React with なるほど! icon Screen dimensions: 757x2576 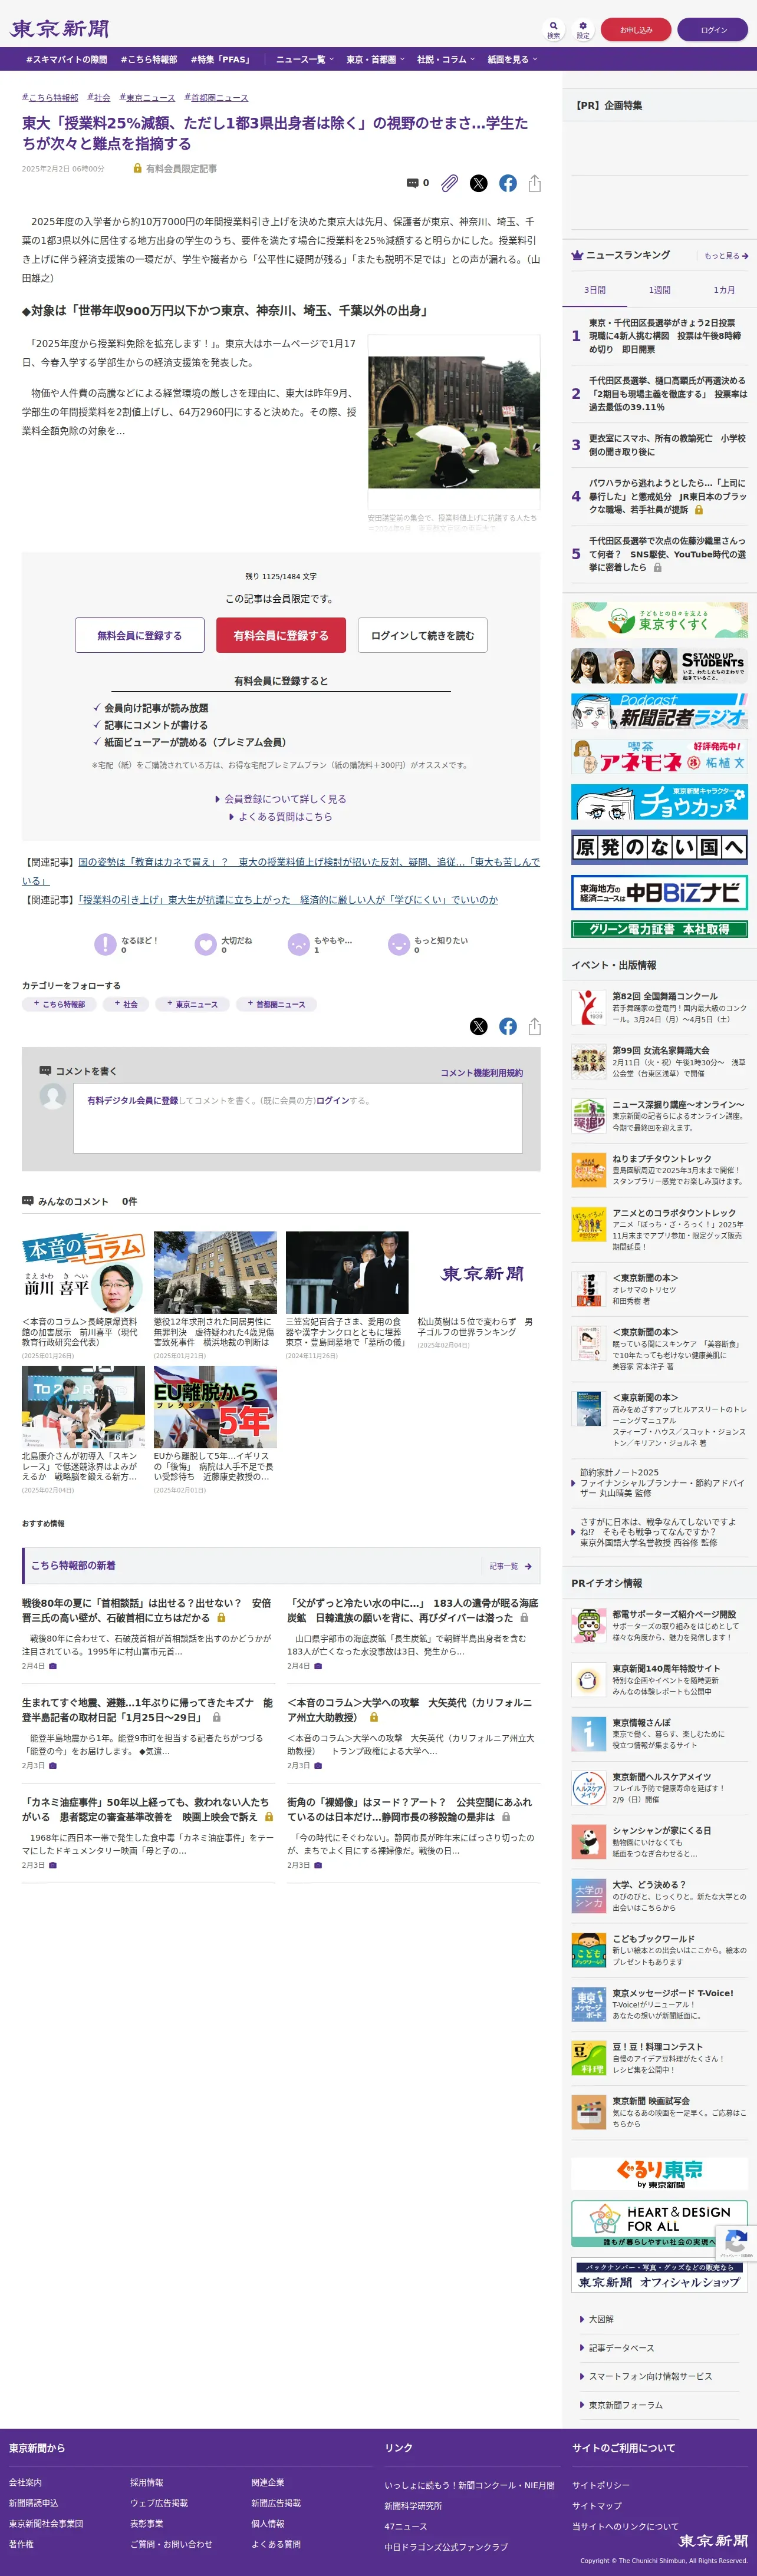click(105, 944)
